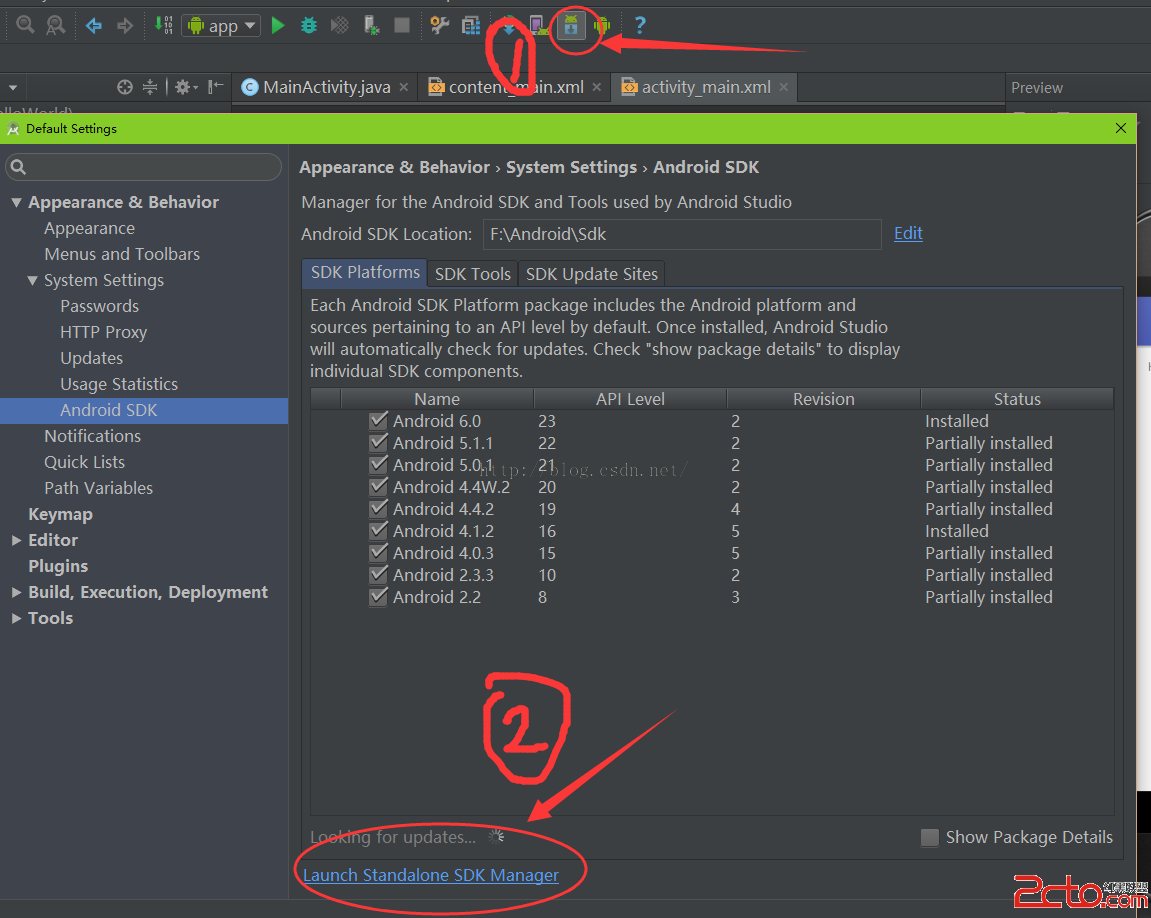
Task: Expand the Build, Execution, Deployment section
Action: click(x=16, y=592)
